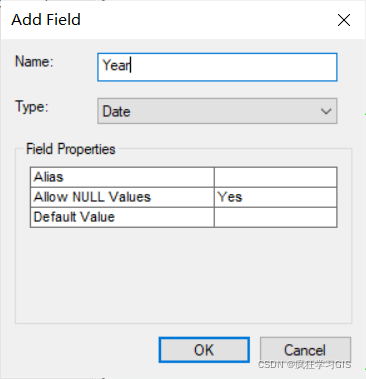Click the Name: label
The height and width of the screenshot is (379, 366).
click(34, 62)
